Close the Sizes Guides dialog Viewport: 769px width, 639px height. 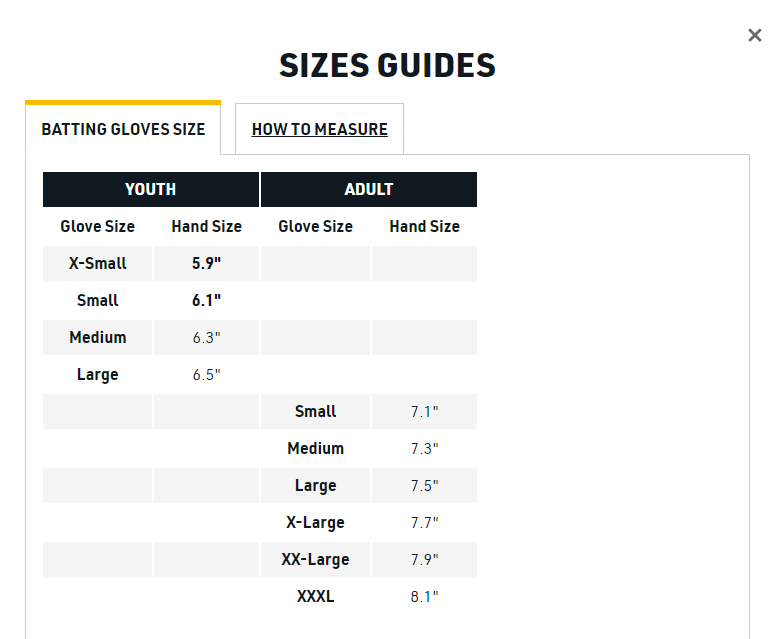(754, 36)
